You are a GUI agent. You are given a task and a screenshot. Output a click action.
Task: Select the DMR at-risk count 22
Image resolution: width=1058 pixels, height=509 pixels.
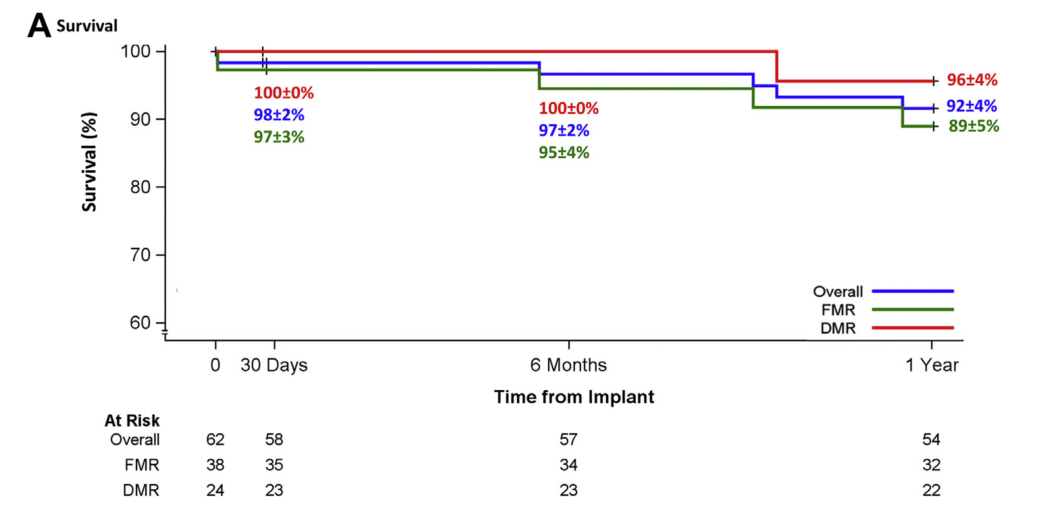[931, 490]
